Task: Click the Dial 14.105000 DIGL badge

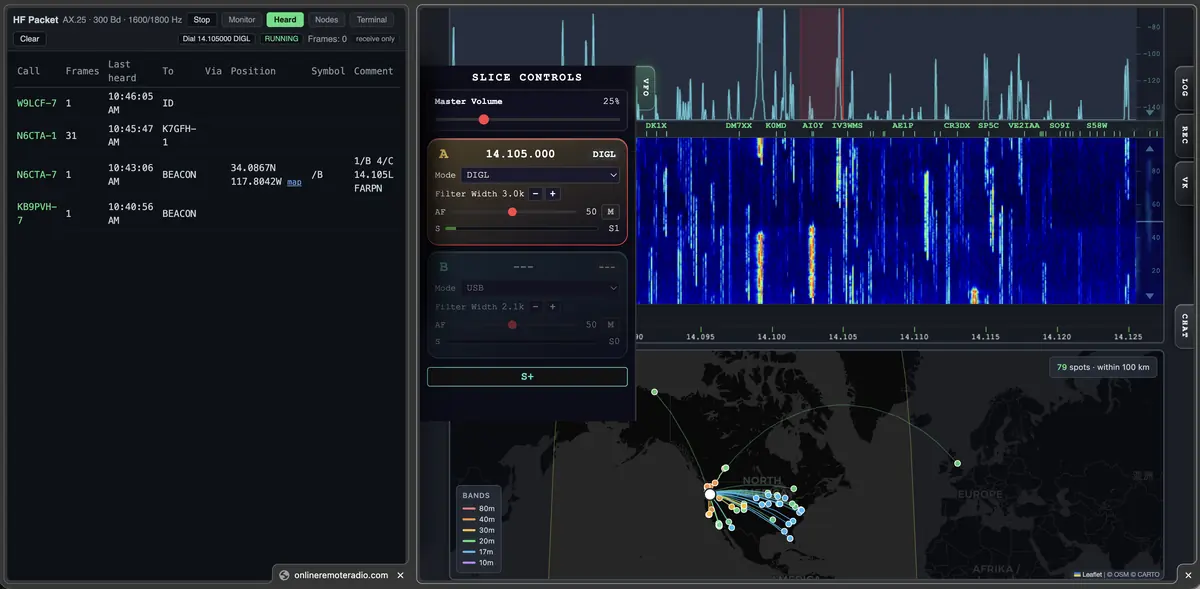Action: pyautogui.click(x=216, y=39)
